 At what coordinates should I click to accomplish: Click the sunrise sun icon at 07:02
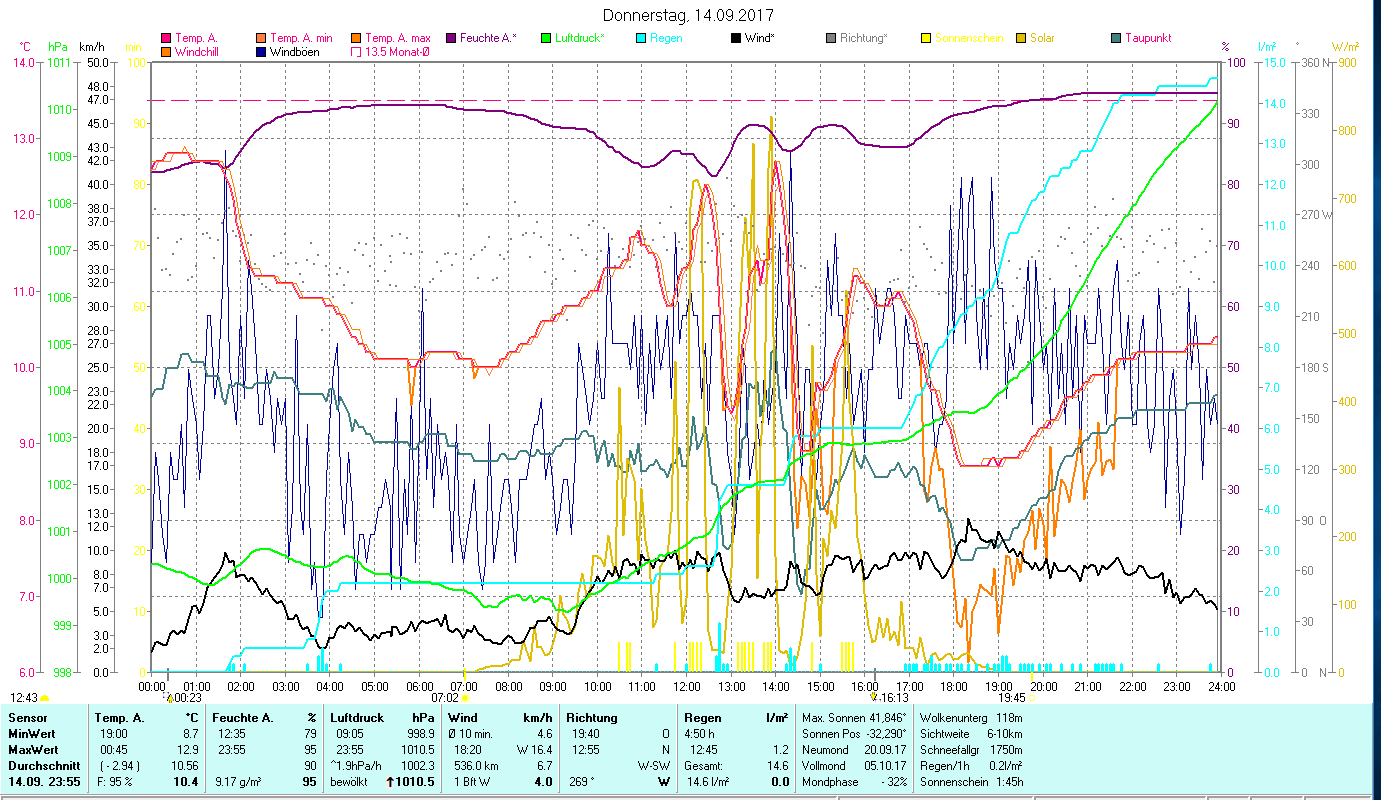click(465, 698)
